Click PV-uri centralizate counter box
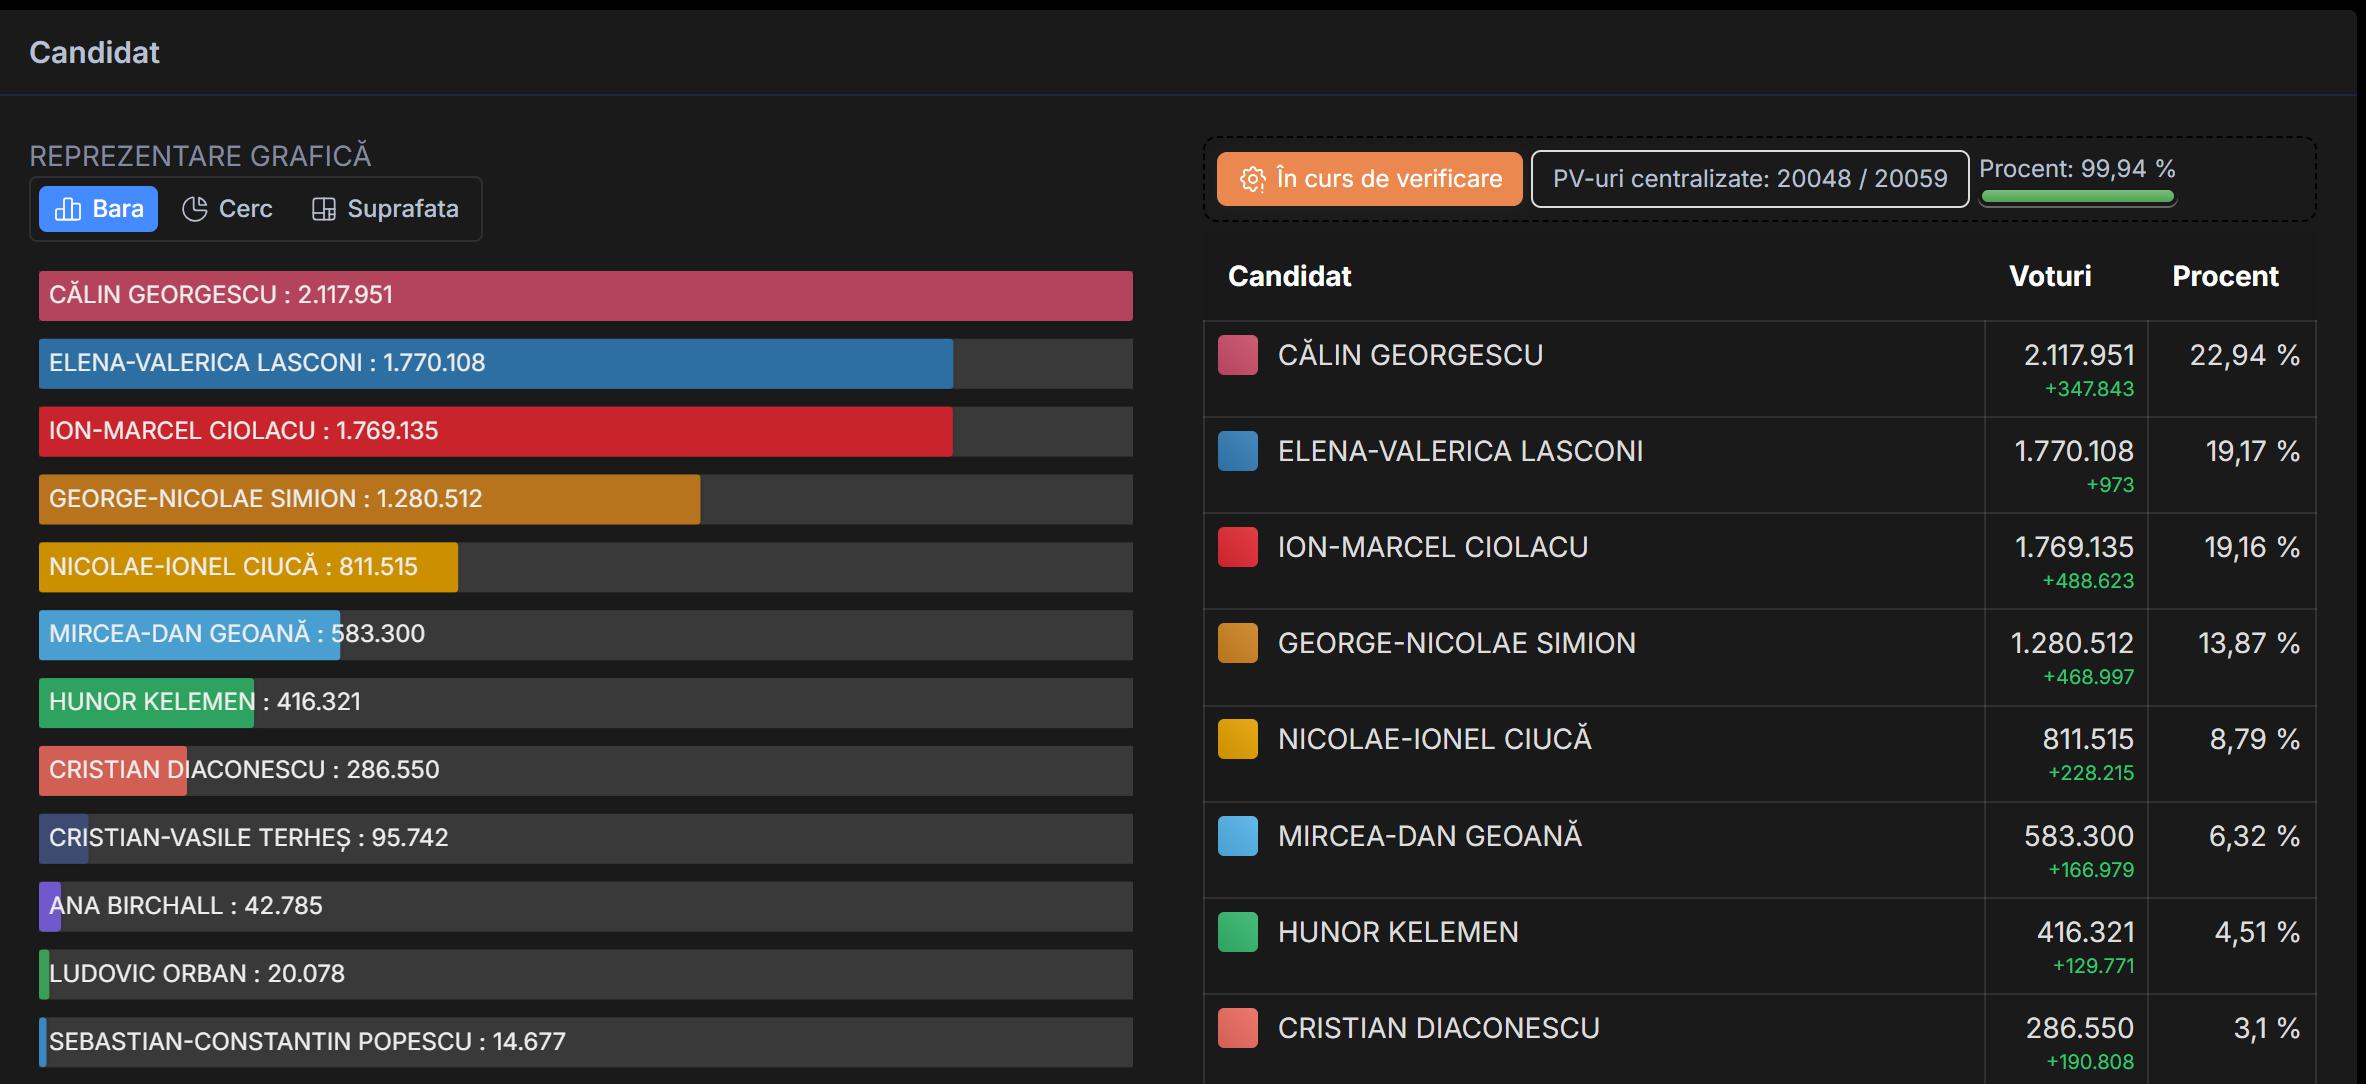The image size is (2366, 1084). coord(1749,179)
